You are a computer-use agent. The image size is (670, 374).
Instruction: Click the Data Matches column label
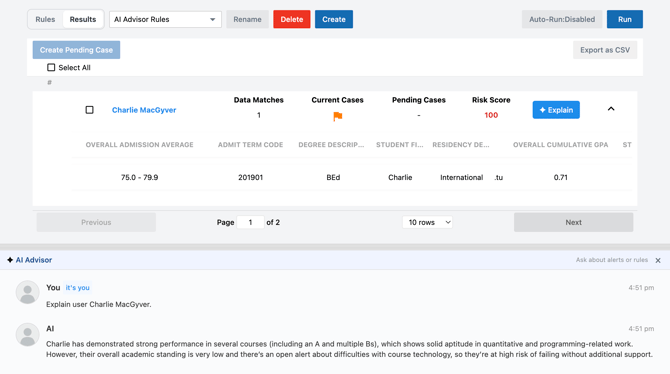pos(259,100)
